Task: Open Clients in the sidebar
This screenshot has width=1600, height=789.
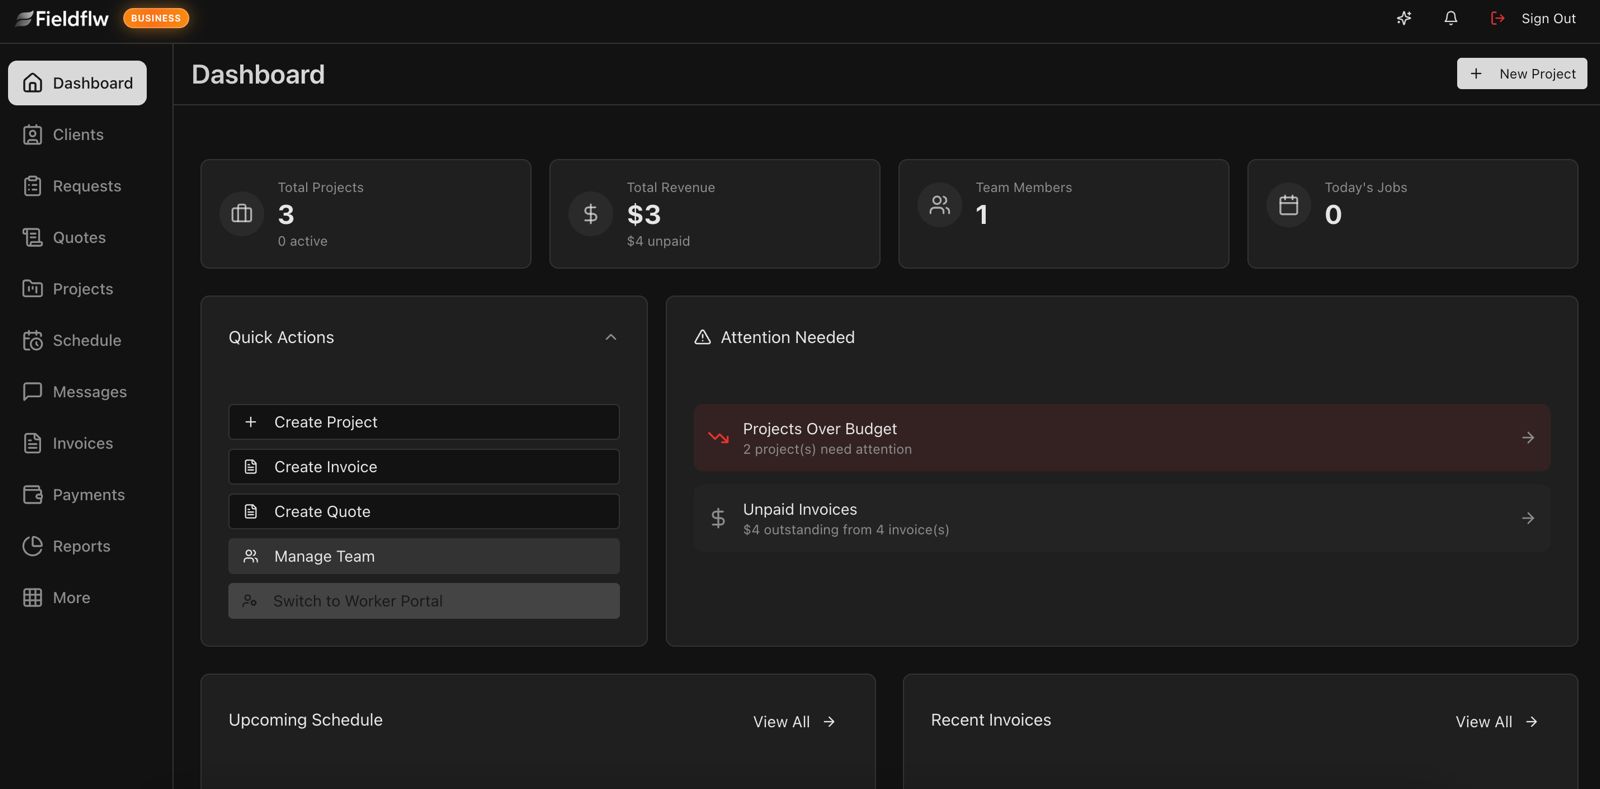Action: pos(77,135)
